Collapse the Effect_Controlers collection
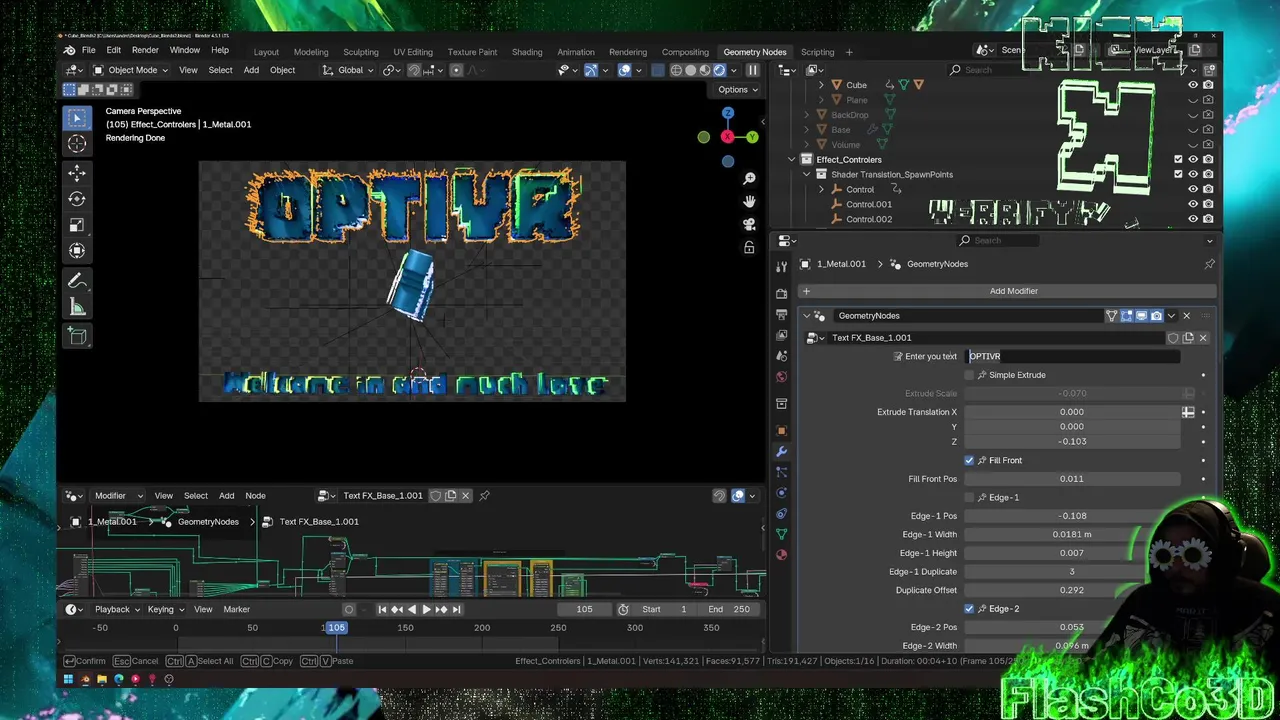 792,160
